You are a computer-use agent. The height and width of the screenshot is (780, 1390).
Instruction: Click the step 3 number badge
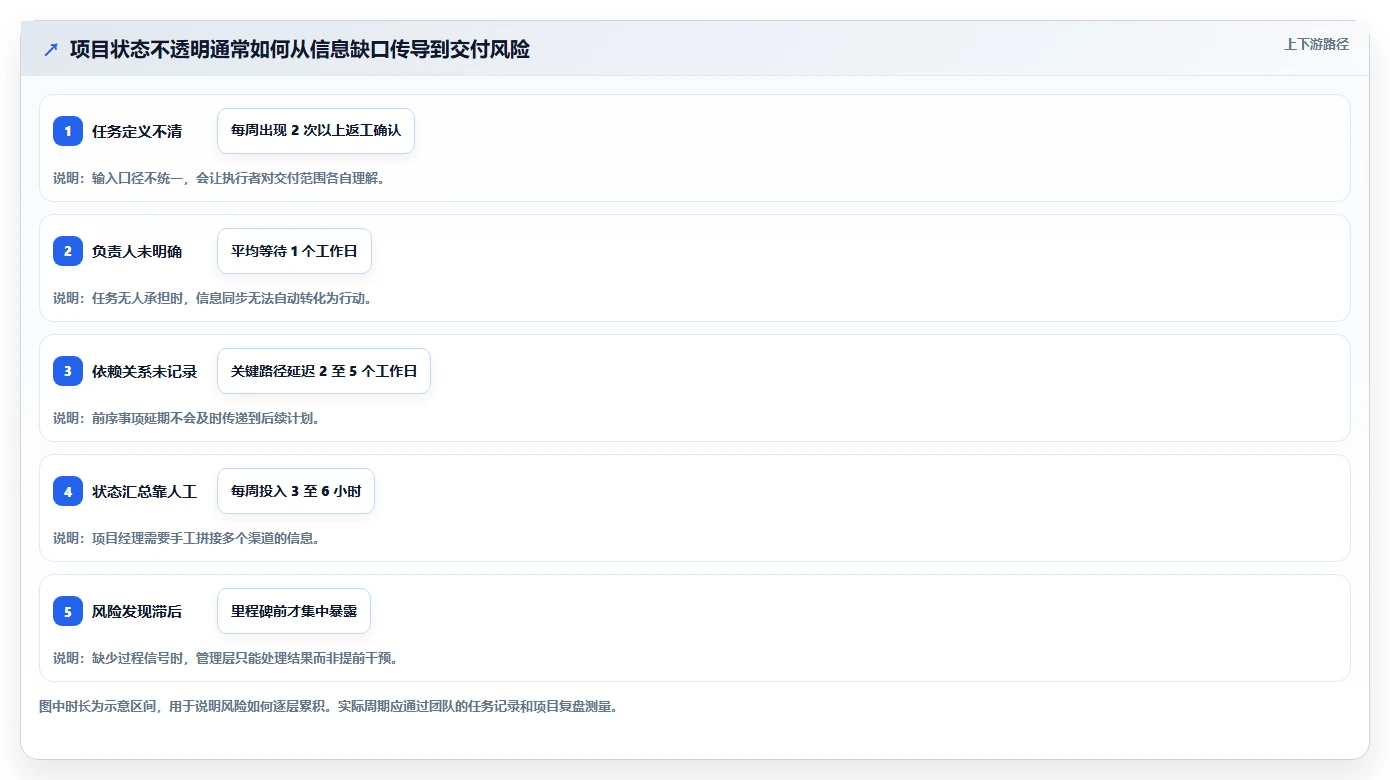tap(68, 371)
